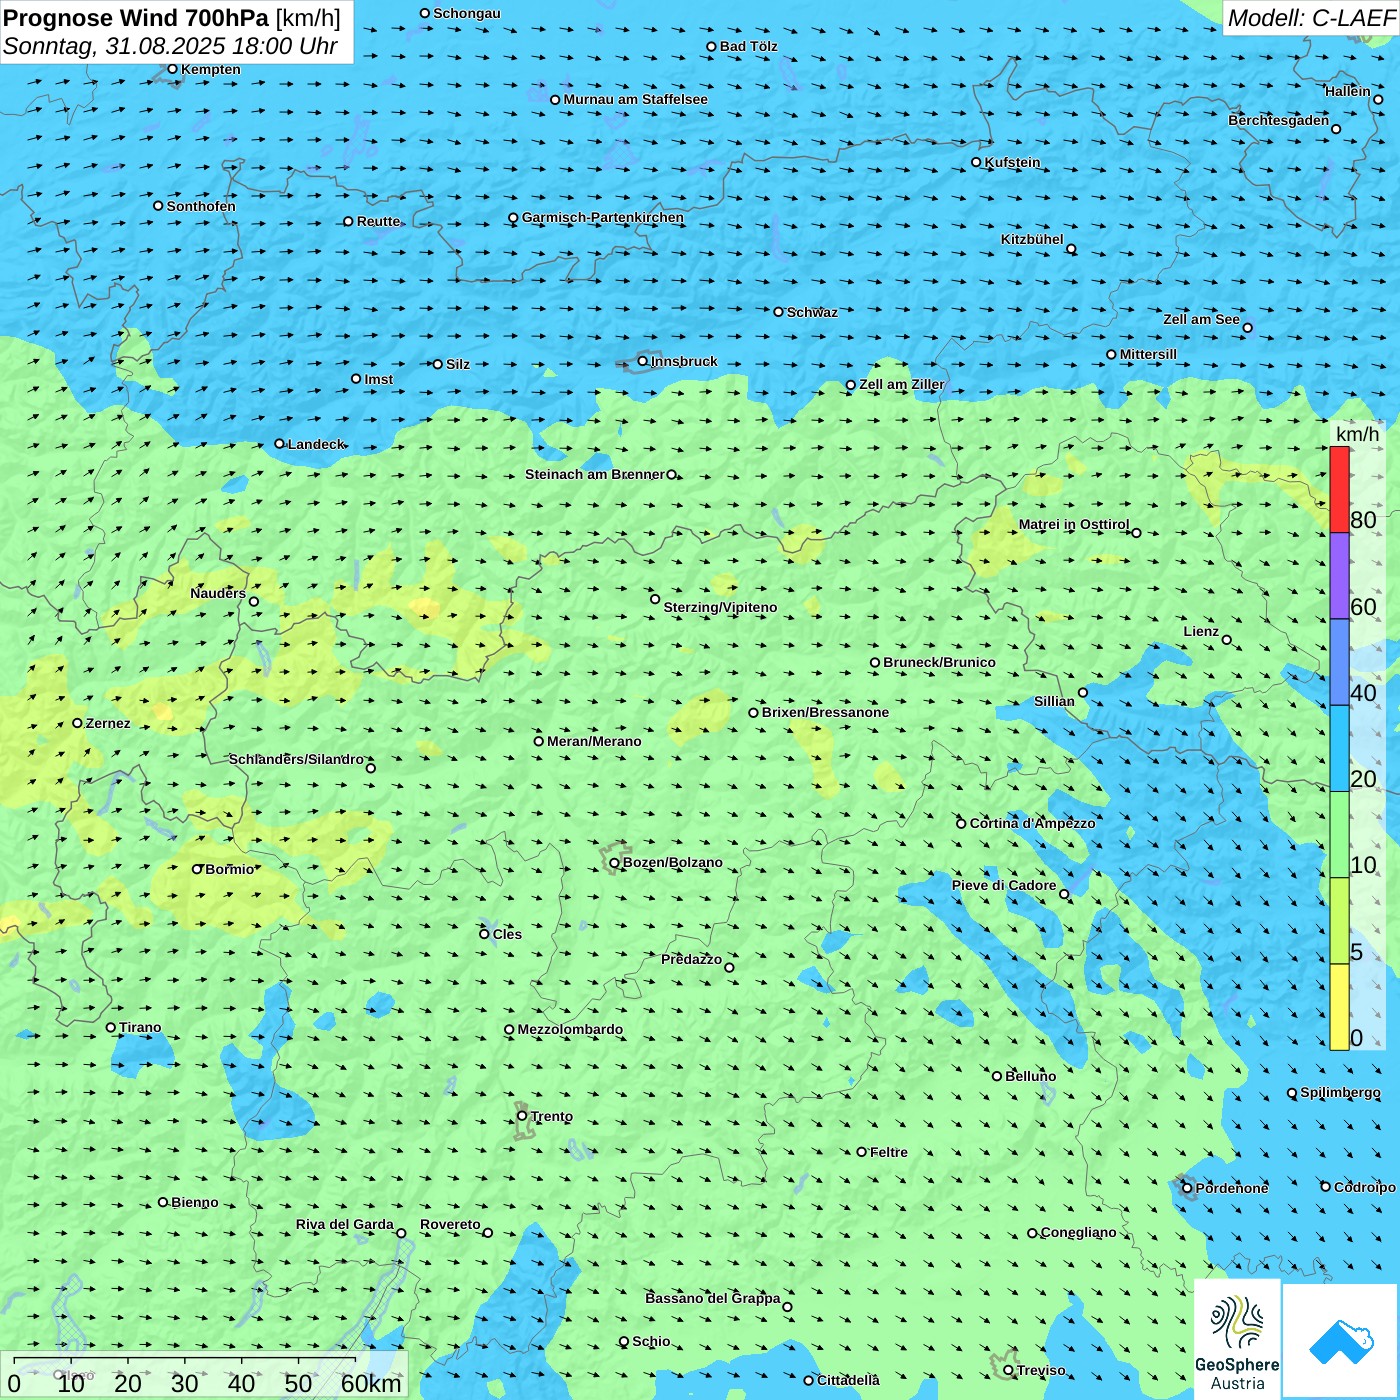Click the Trento city label
Viewport: 1400px width, 1400px height.
552,1116
